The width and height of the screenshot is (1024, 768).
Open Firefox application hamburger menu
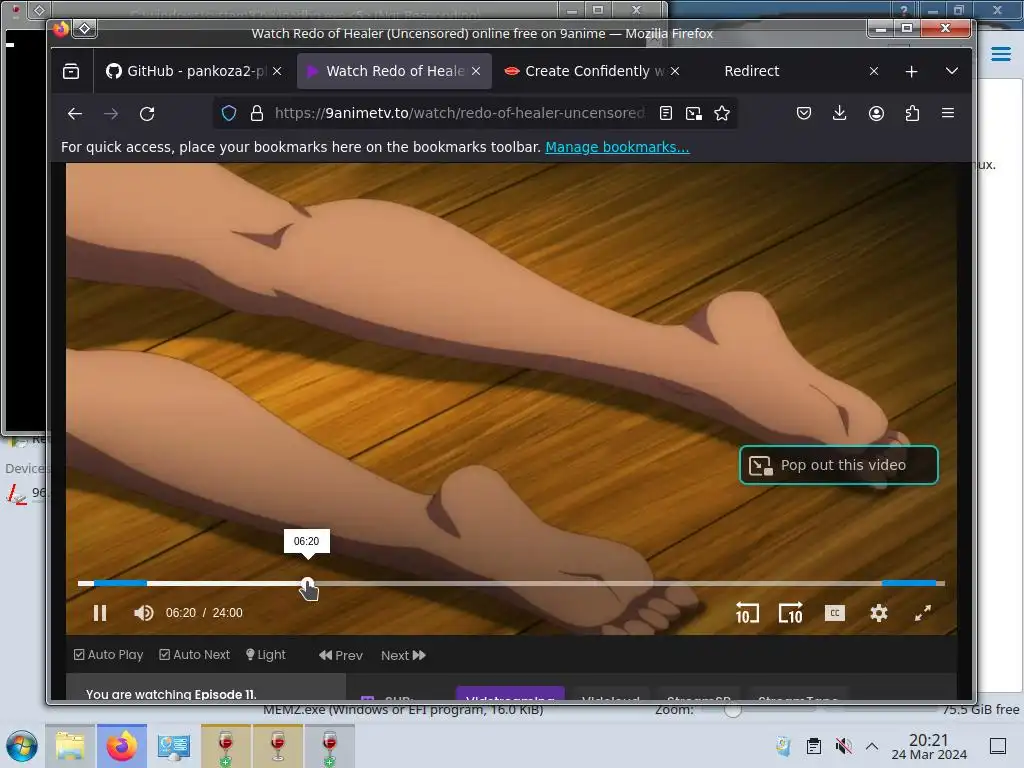tap(948, 114)
